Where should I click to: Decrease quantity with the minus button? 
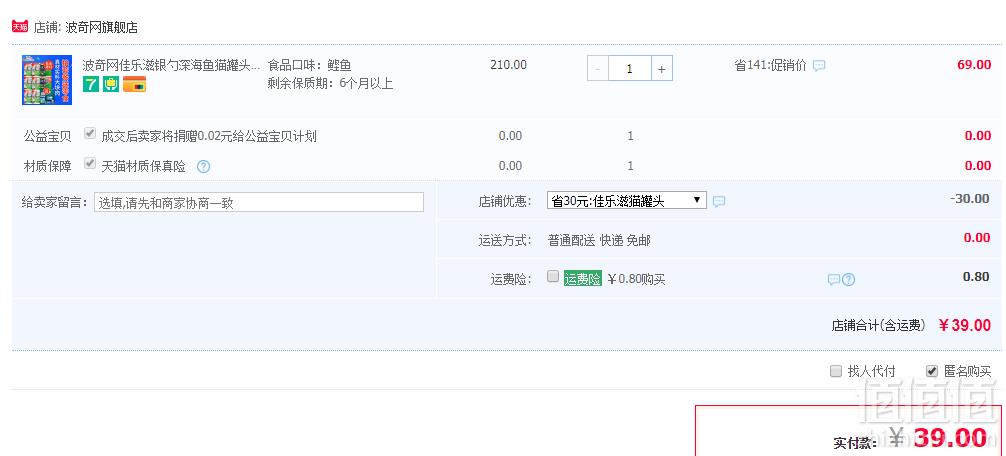pyautogui.click(x=598, y=68)
